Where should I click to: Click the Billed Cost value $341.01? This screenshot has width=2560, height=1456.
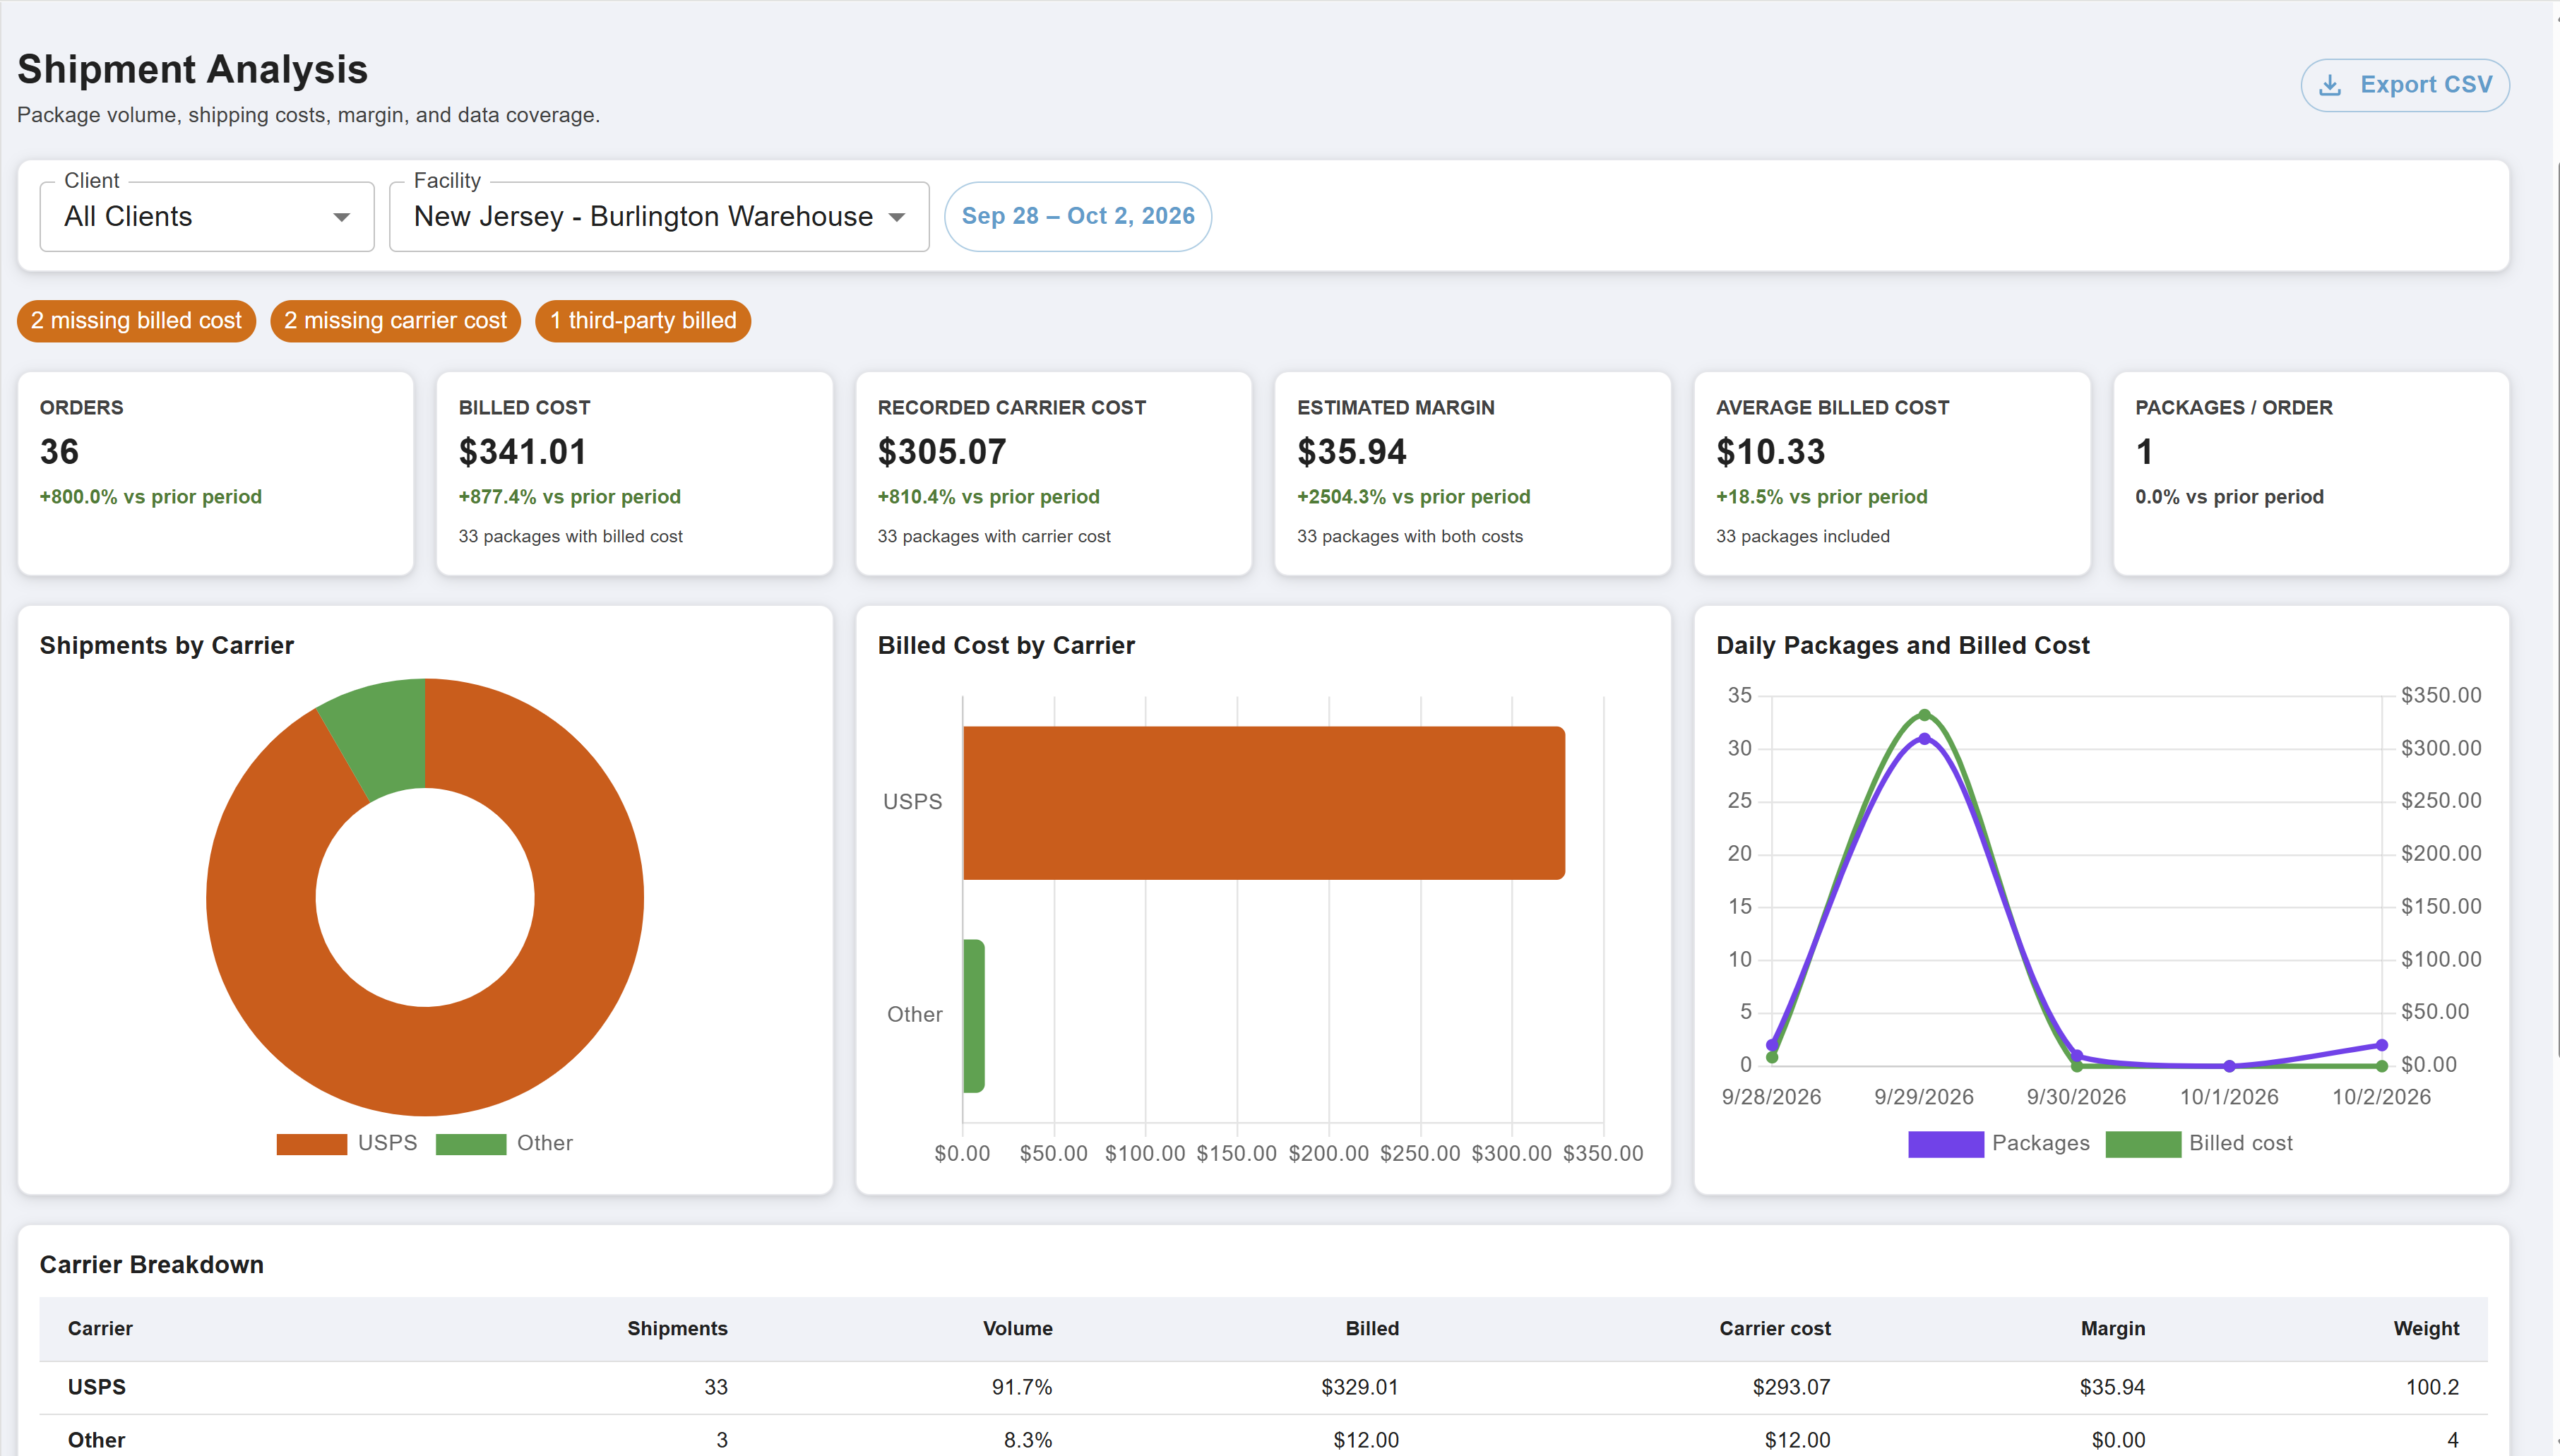click(x=523, y=452)
